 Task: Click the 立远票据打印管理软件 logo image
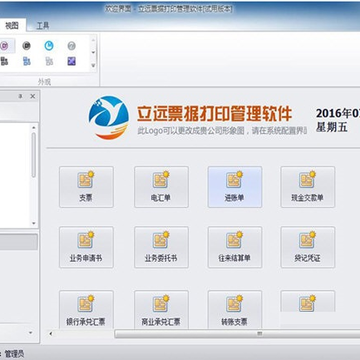pyautogui.click(x=109, y=117)
